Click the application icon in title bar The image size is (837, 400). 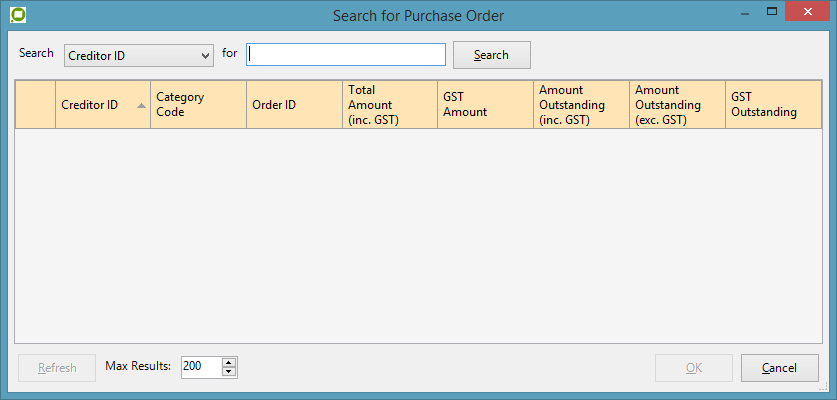17,15
